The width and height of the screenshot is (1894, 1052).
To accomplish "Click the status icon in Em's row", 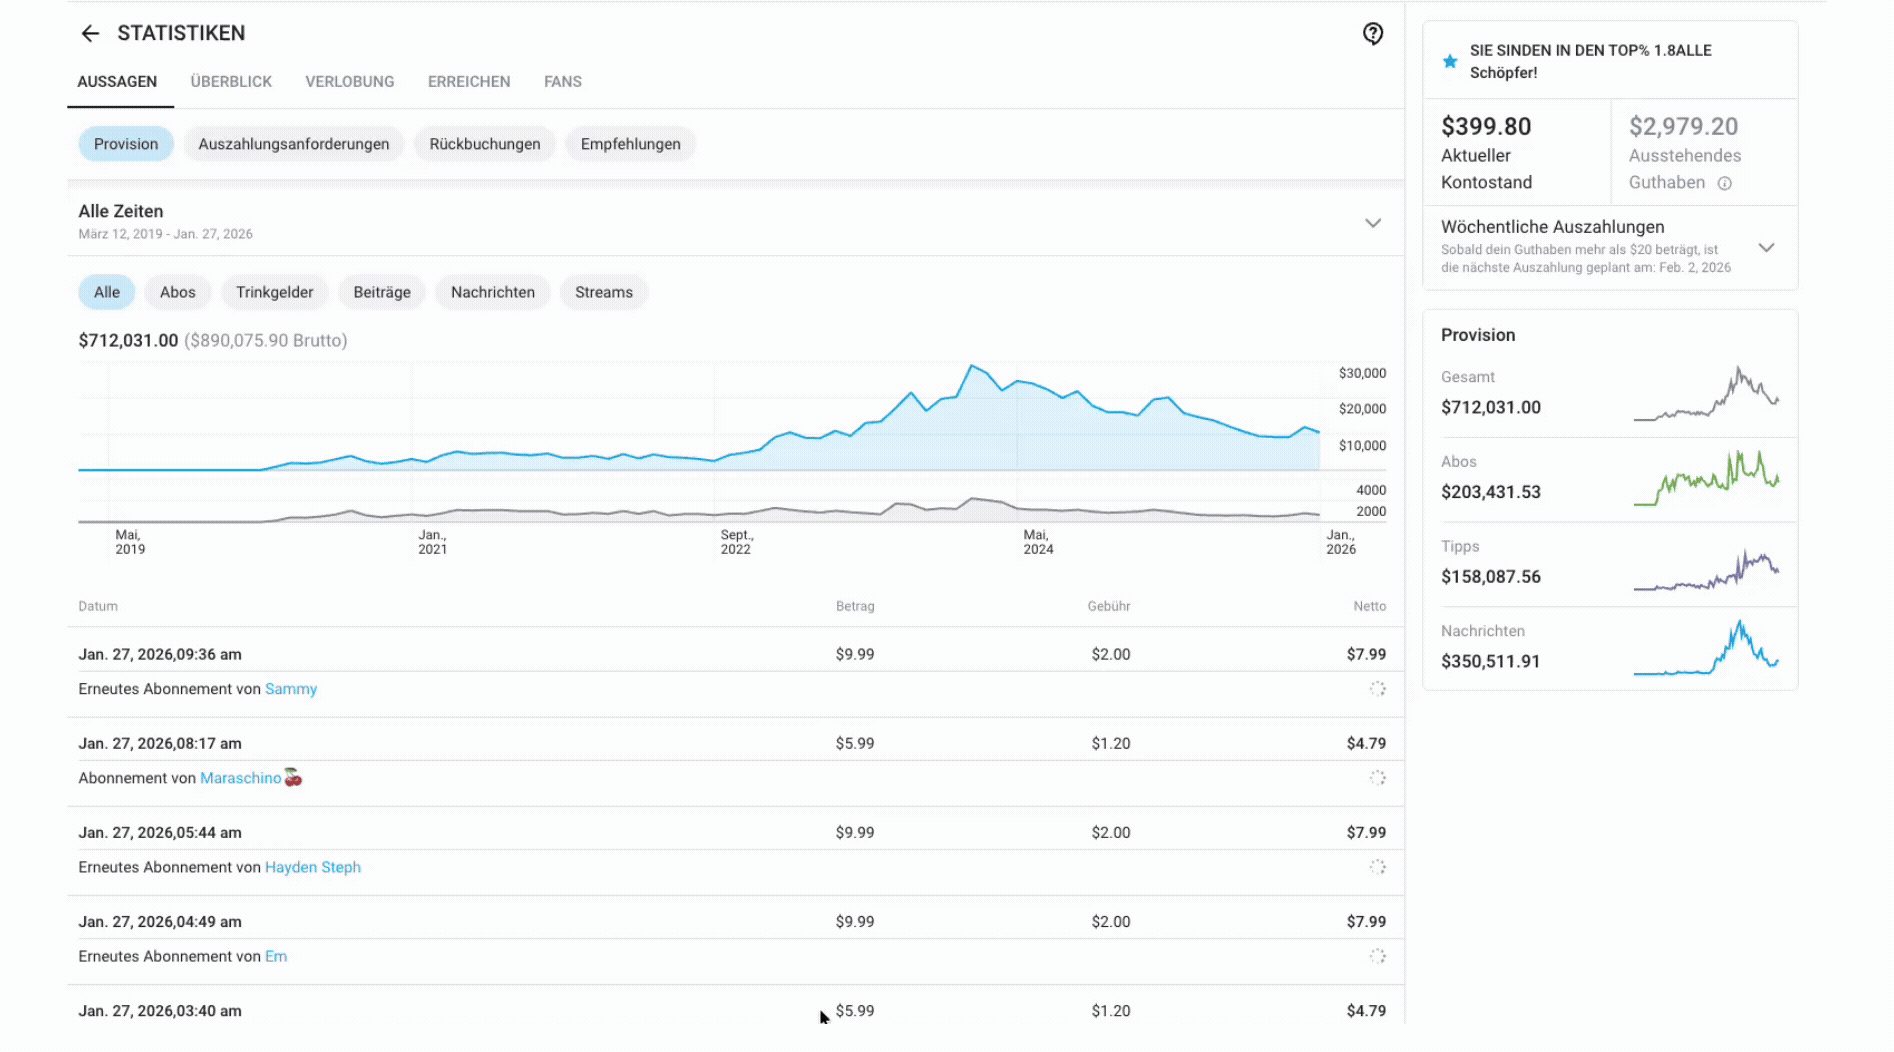I will tap(1377, 956).
